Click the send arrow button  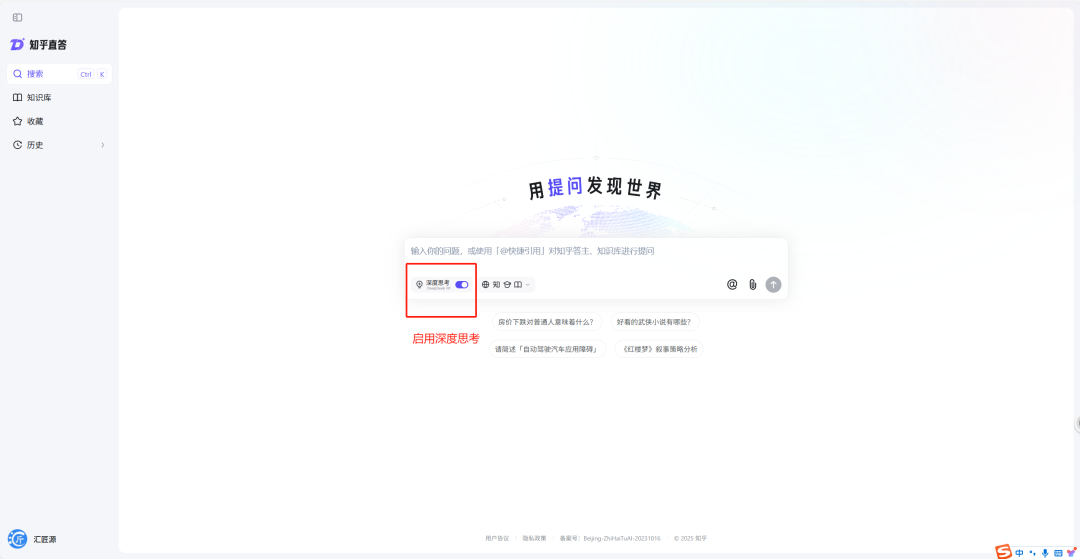pyautogui.click(x=773, y=284)
